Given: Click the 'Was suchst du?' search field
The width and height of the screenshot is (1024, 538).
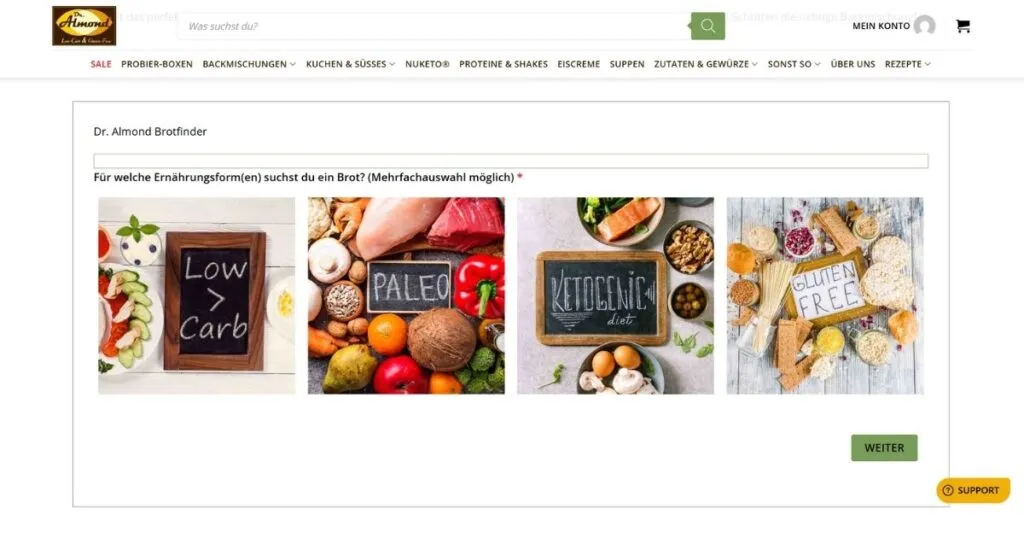Looking at the screenshot, I should coord(434,26).
